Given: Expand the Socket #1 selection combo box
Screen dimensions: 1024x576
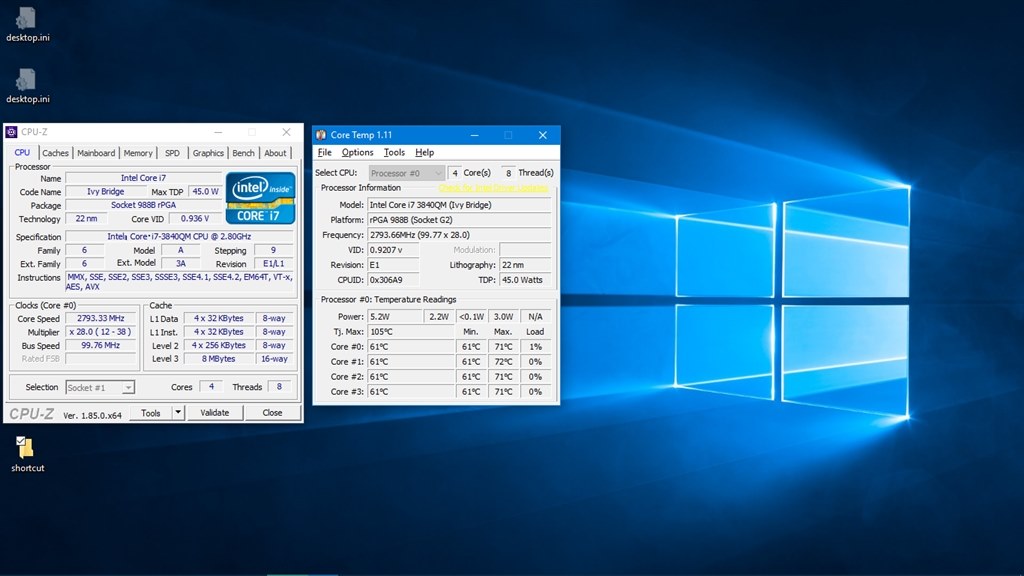Looking at the screenshot, I should tap(100, 387).
